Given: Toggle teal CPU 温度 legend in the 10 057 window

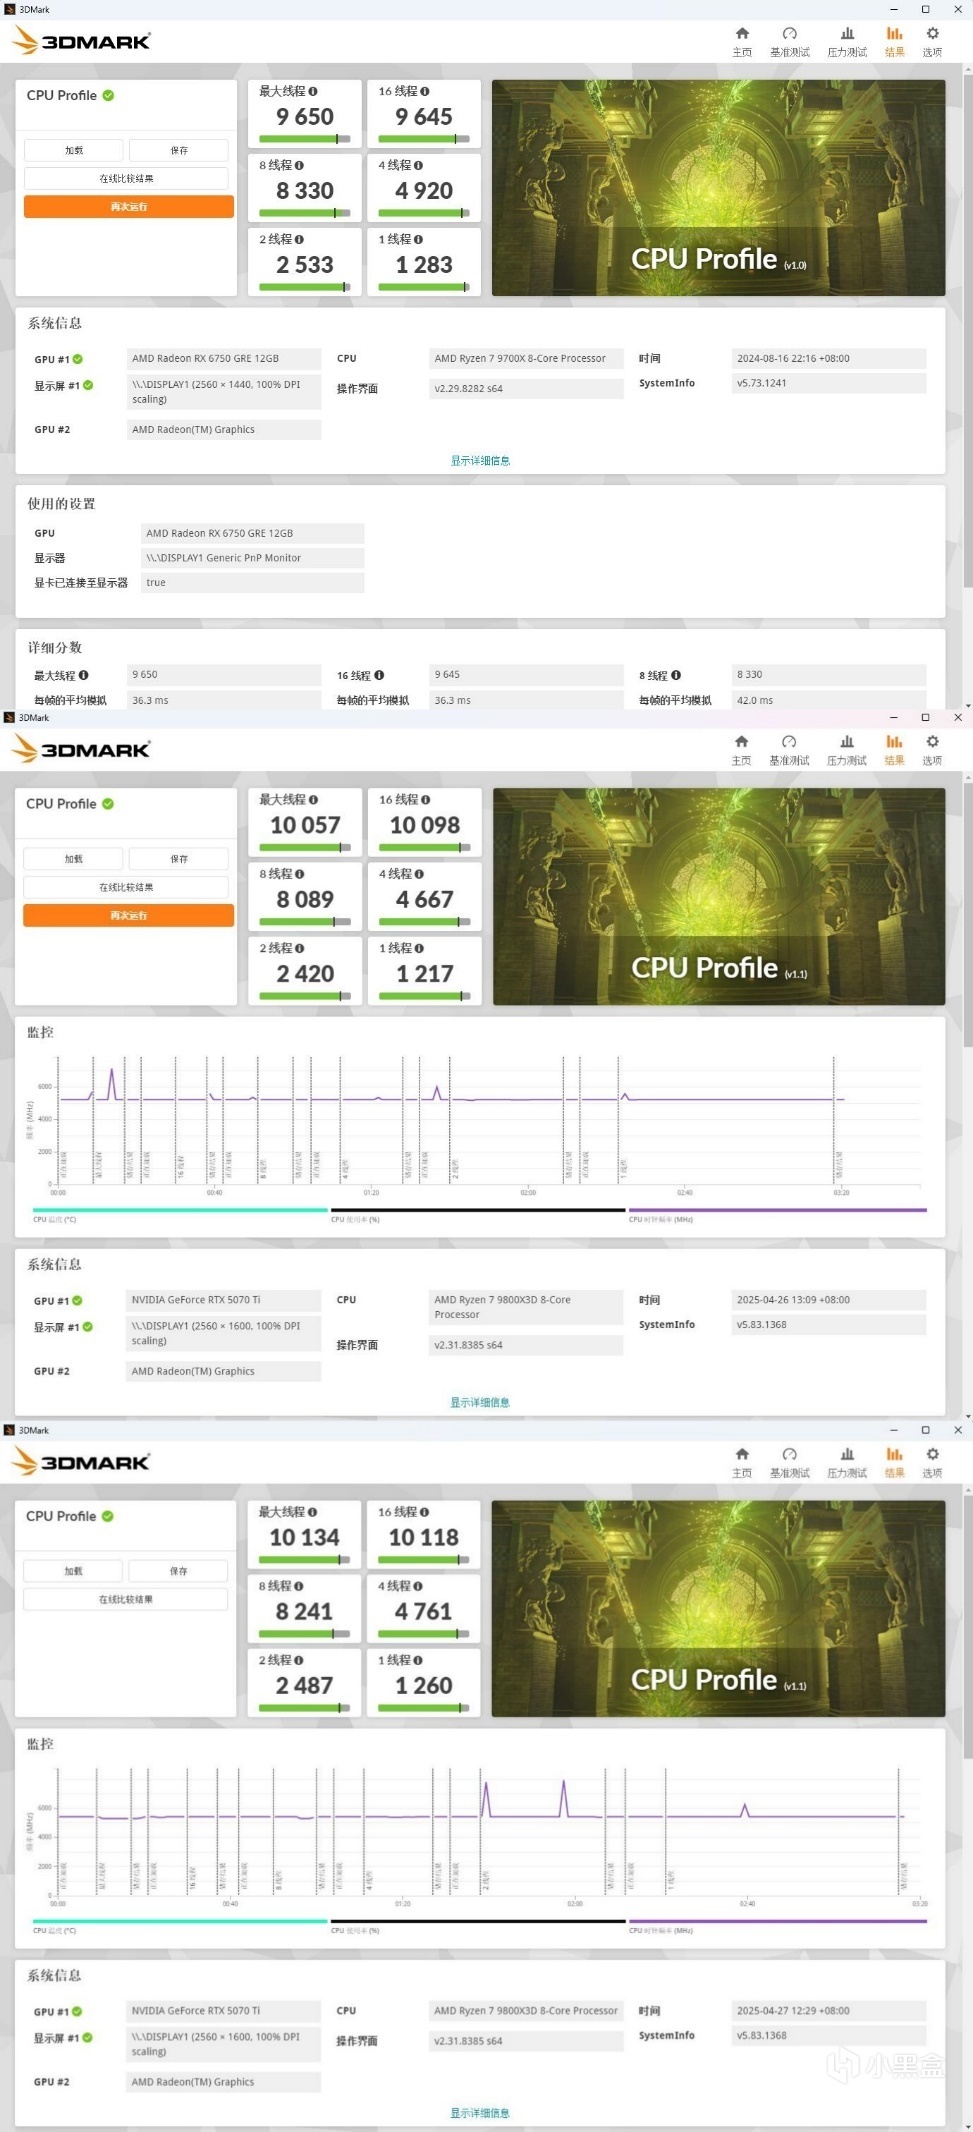Looking at the screenshot, I should coord(180,1214).
